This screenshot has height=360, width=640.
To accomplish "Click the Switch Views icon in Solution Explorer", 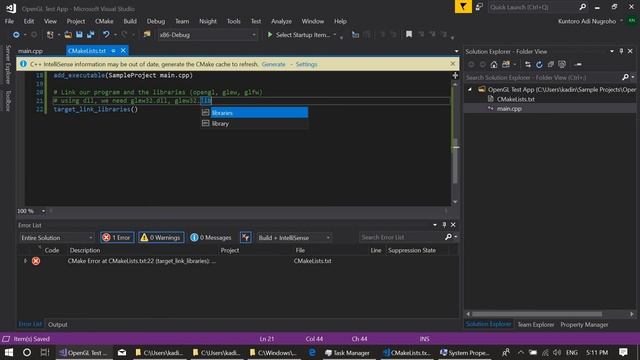I will [506, 64].
